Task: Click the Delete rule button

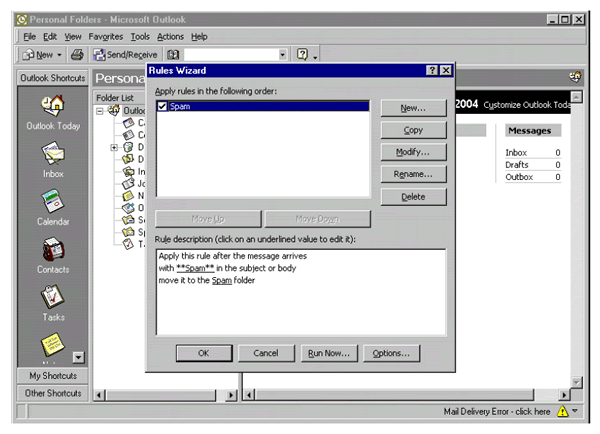Action: click(413, 197)
